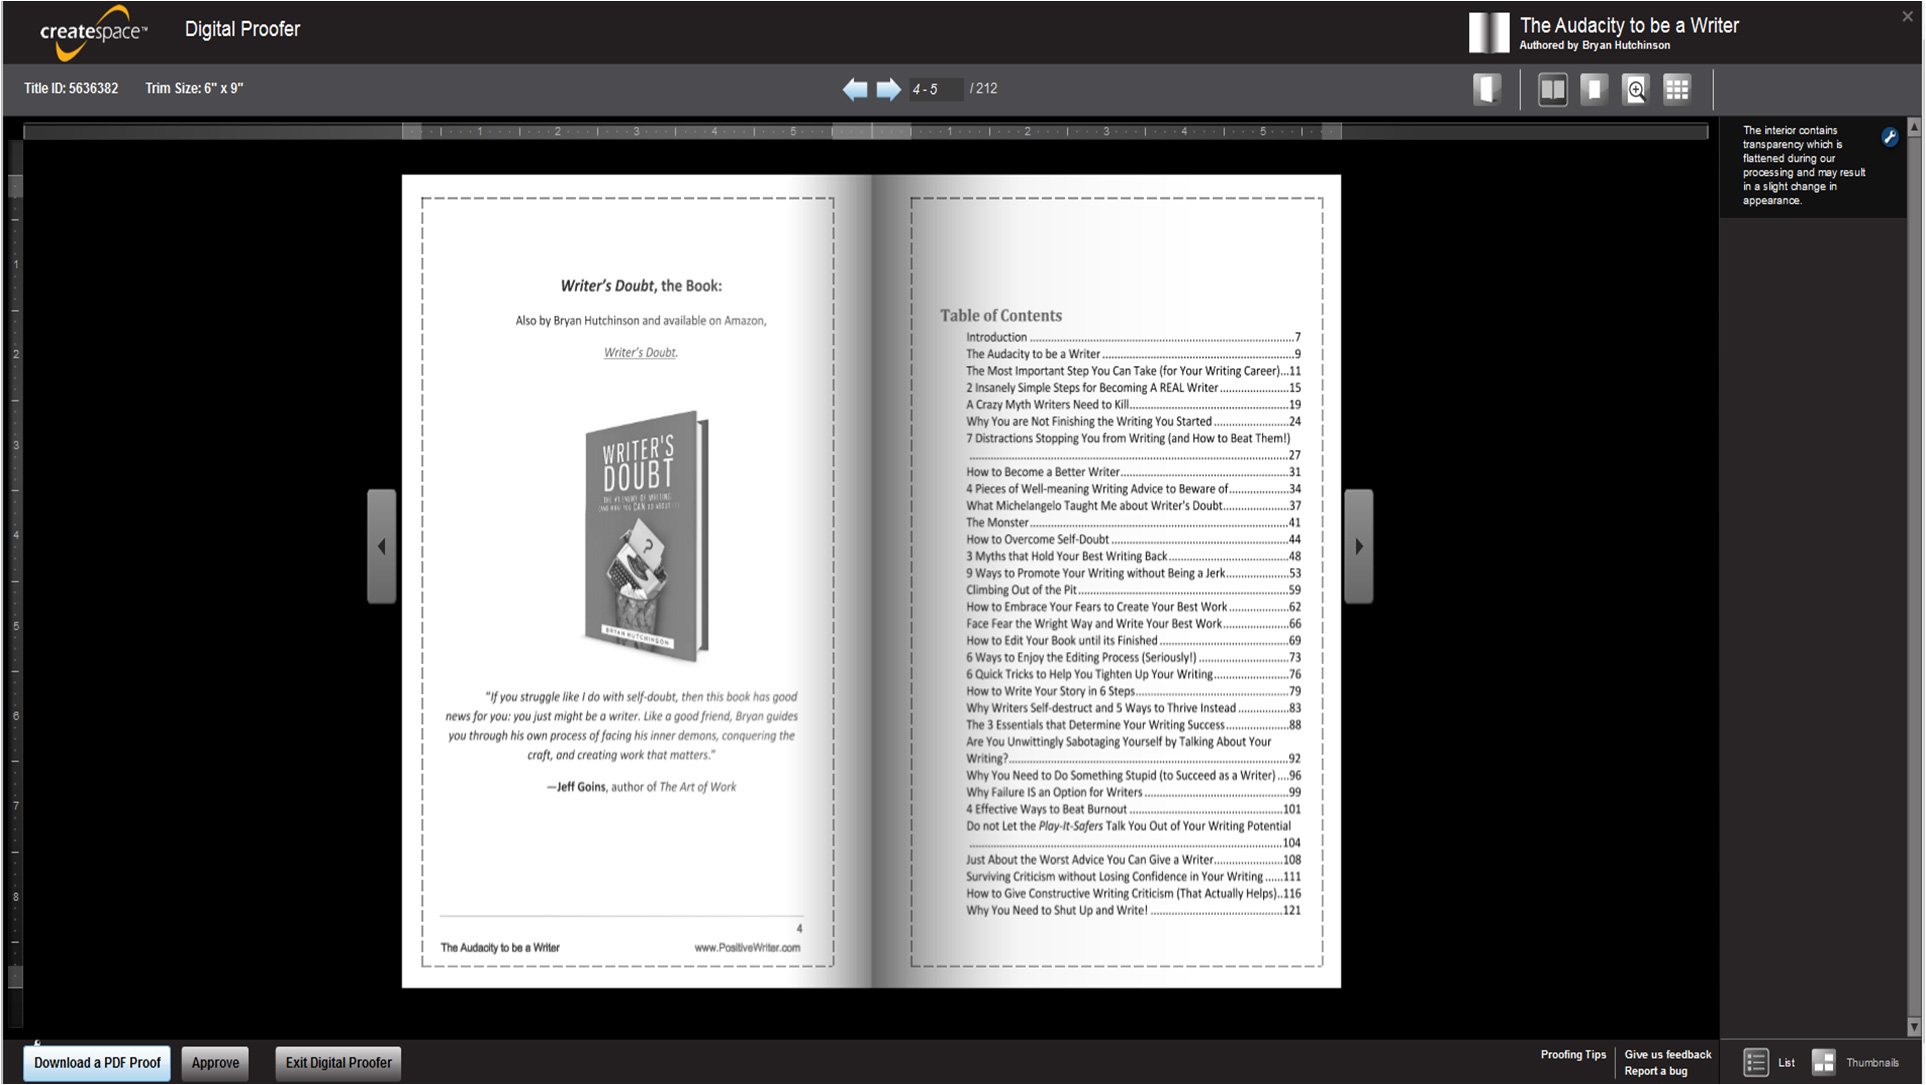The width and height of the screenshot is (1926, 1085).
Task: Open the book cover view icon
Action: [1487, 89]
